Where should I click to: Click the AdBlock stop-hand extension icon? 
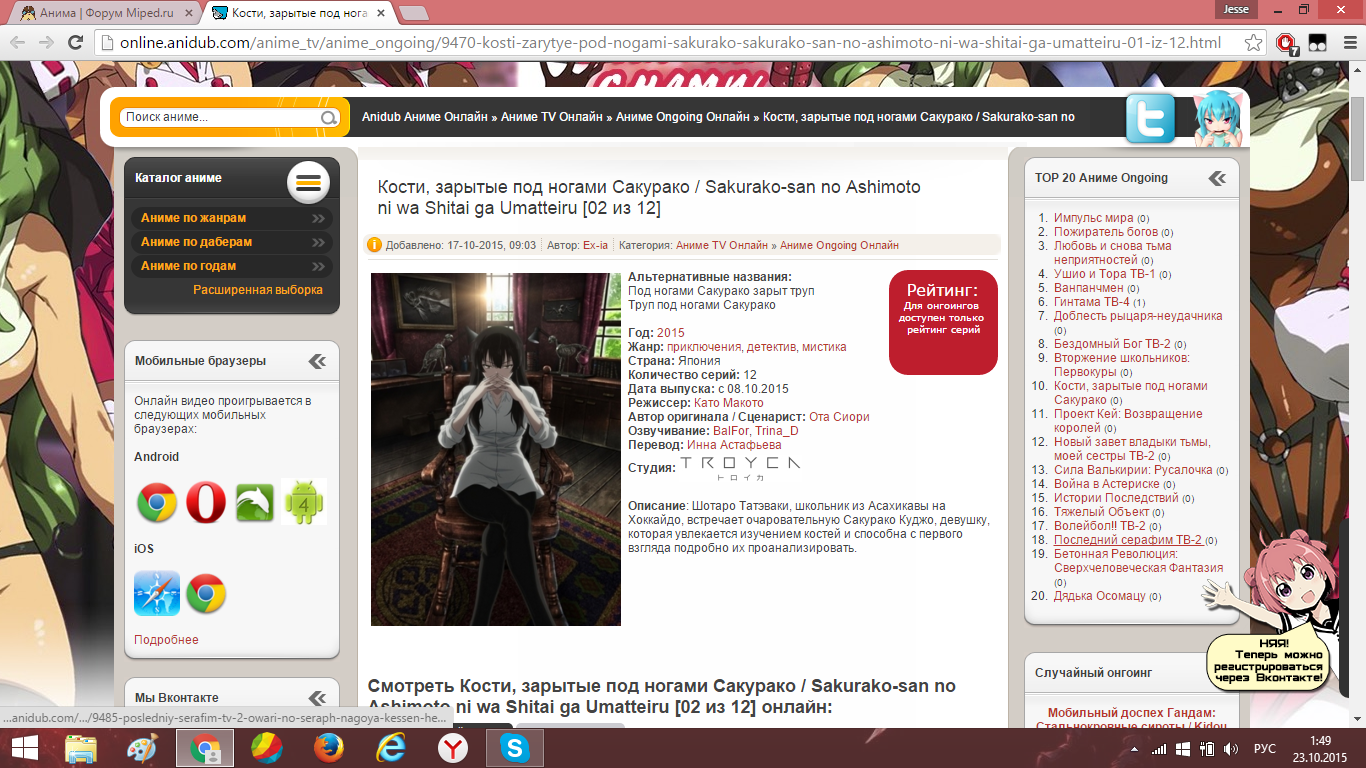click(1287, 43)
